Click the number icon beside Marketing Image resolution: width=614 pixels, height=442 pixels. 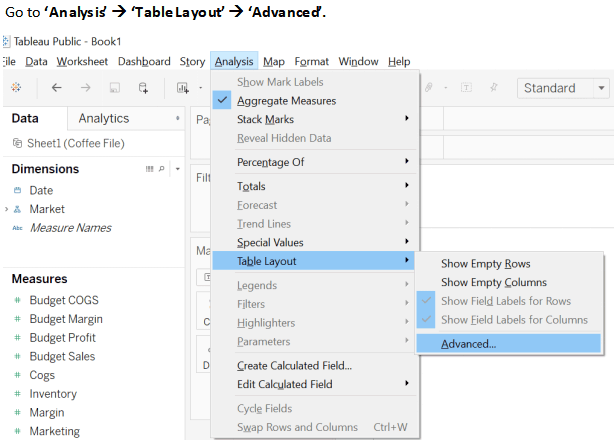pyautogui.click(x=17, y=431)
